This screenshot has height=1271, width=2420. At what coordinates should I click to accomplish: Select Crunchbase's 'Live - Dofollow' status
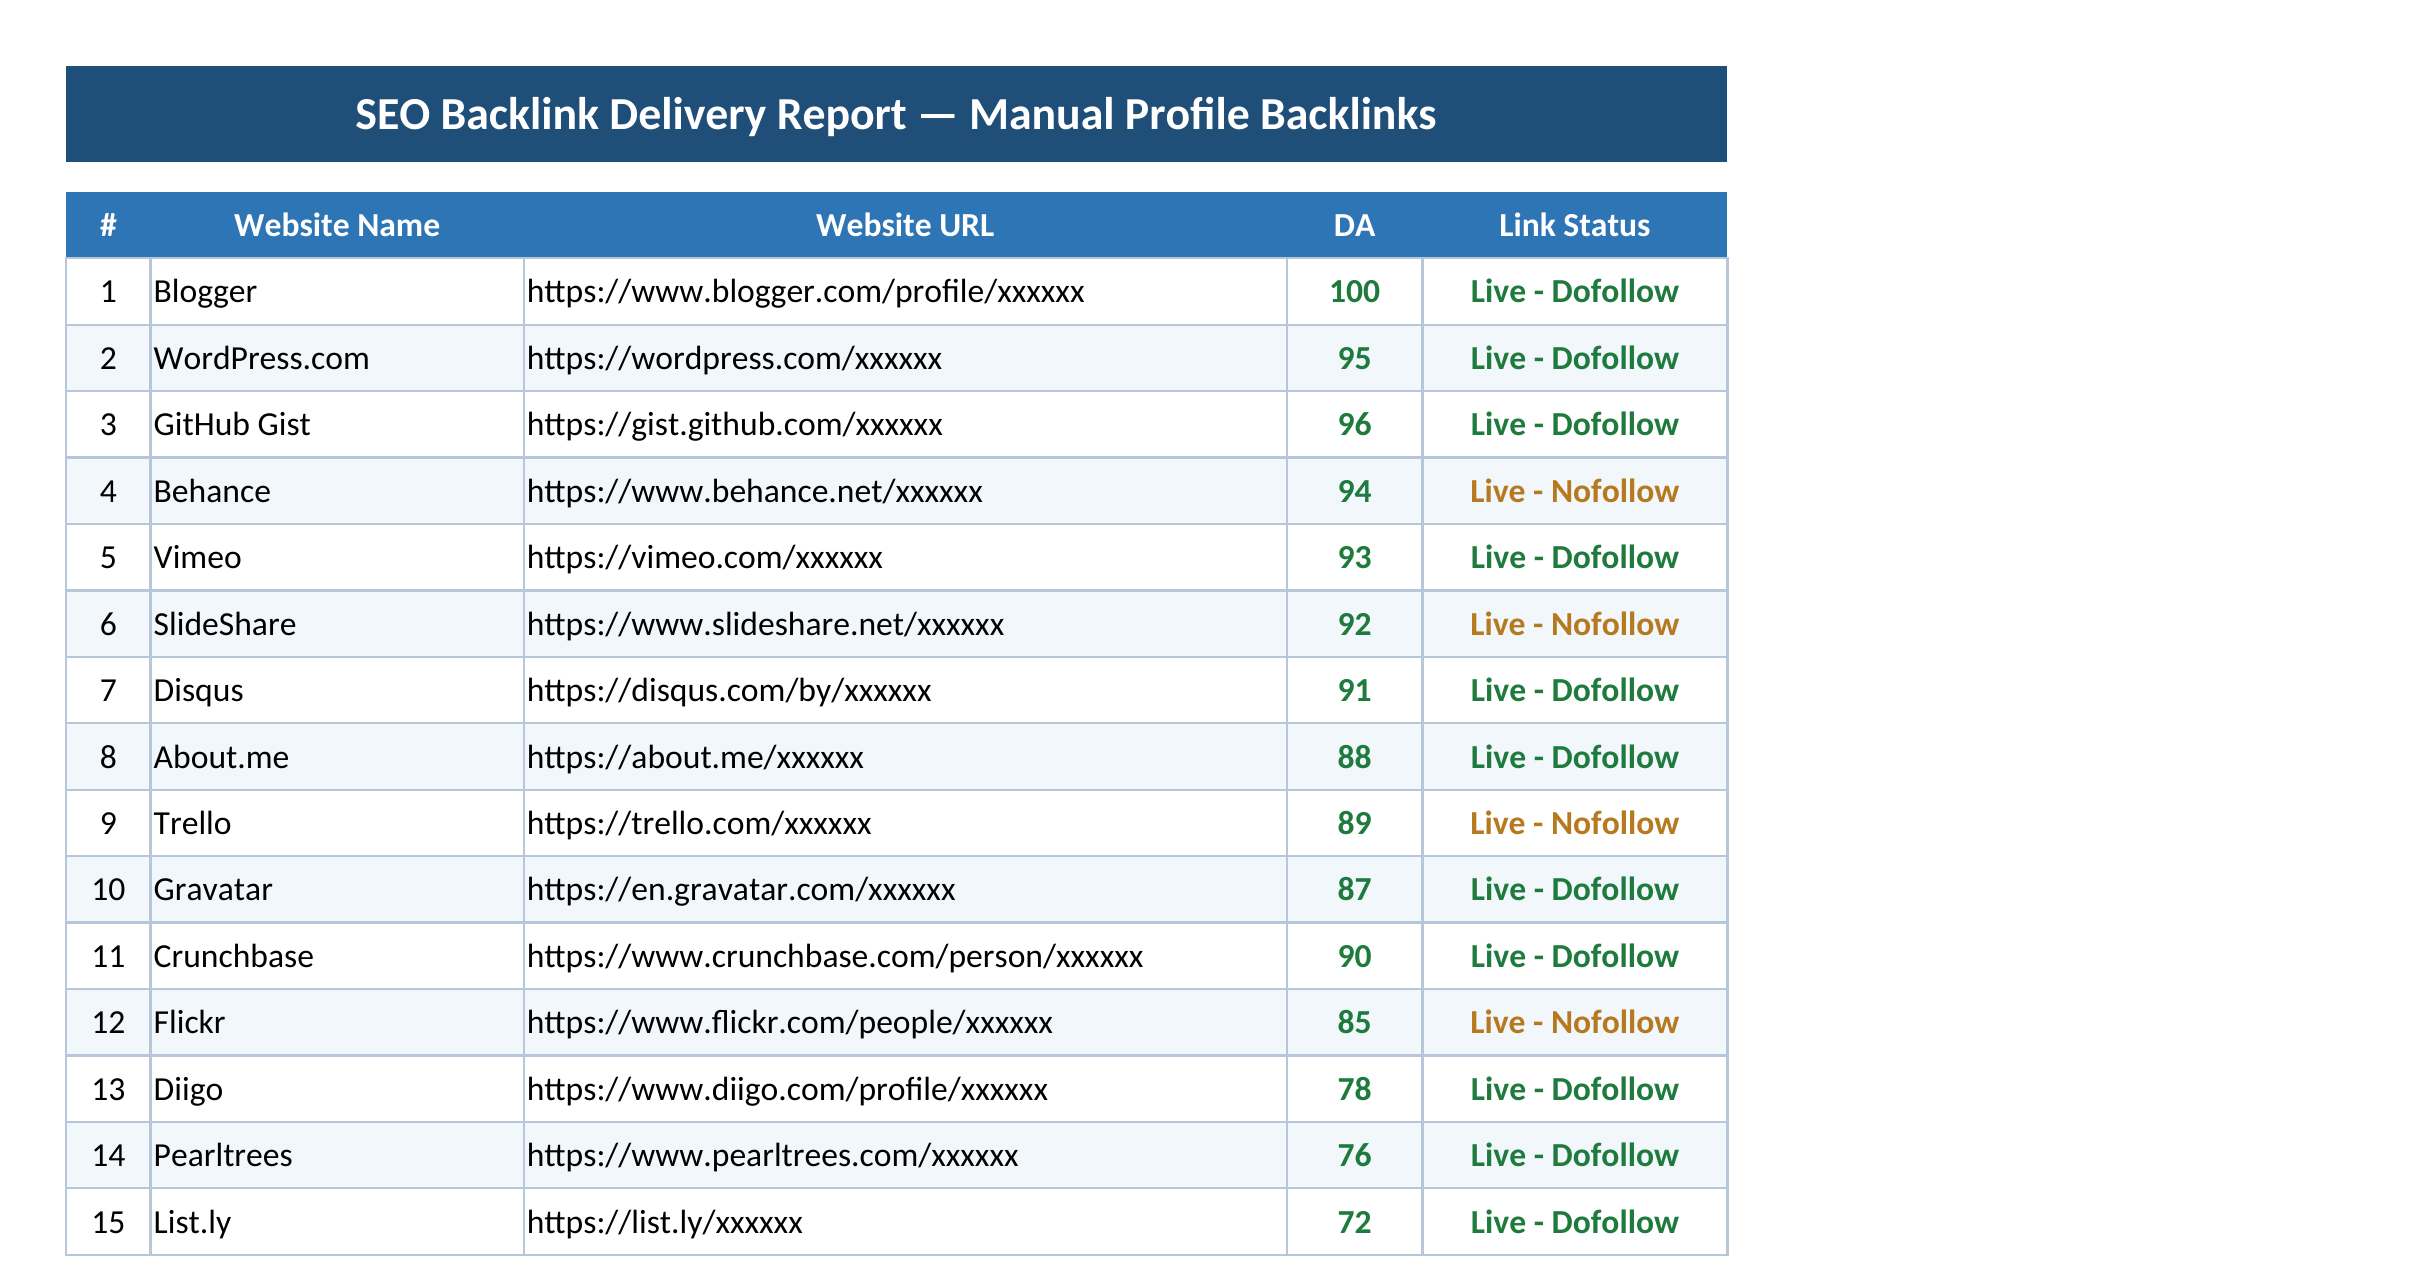[1574, 956]
